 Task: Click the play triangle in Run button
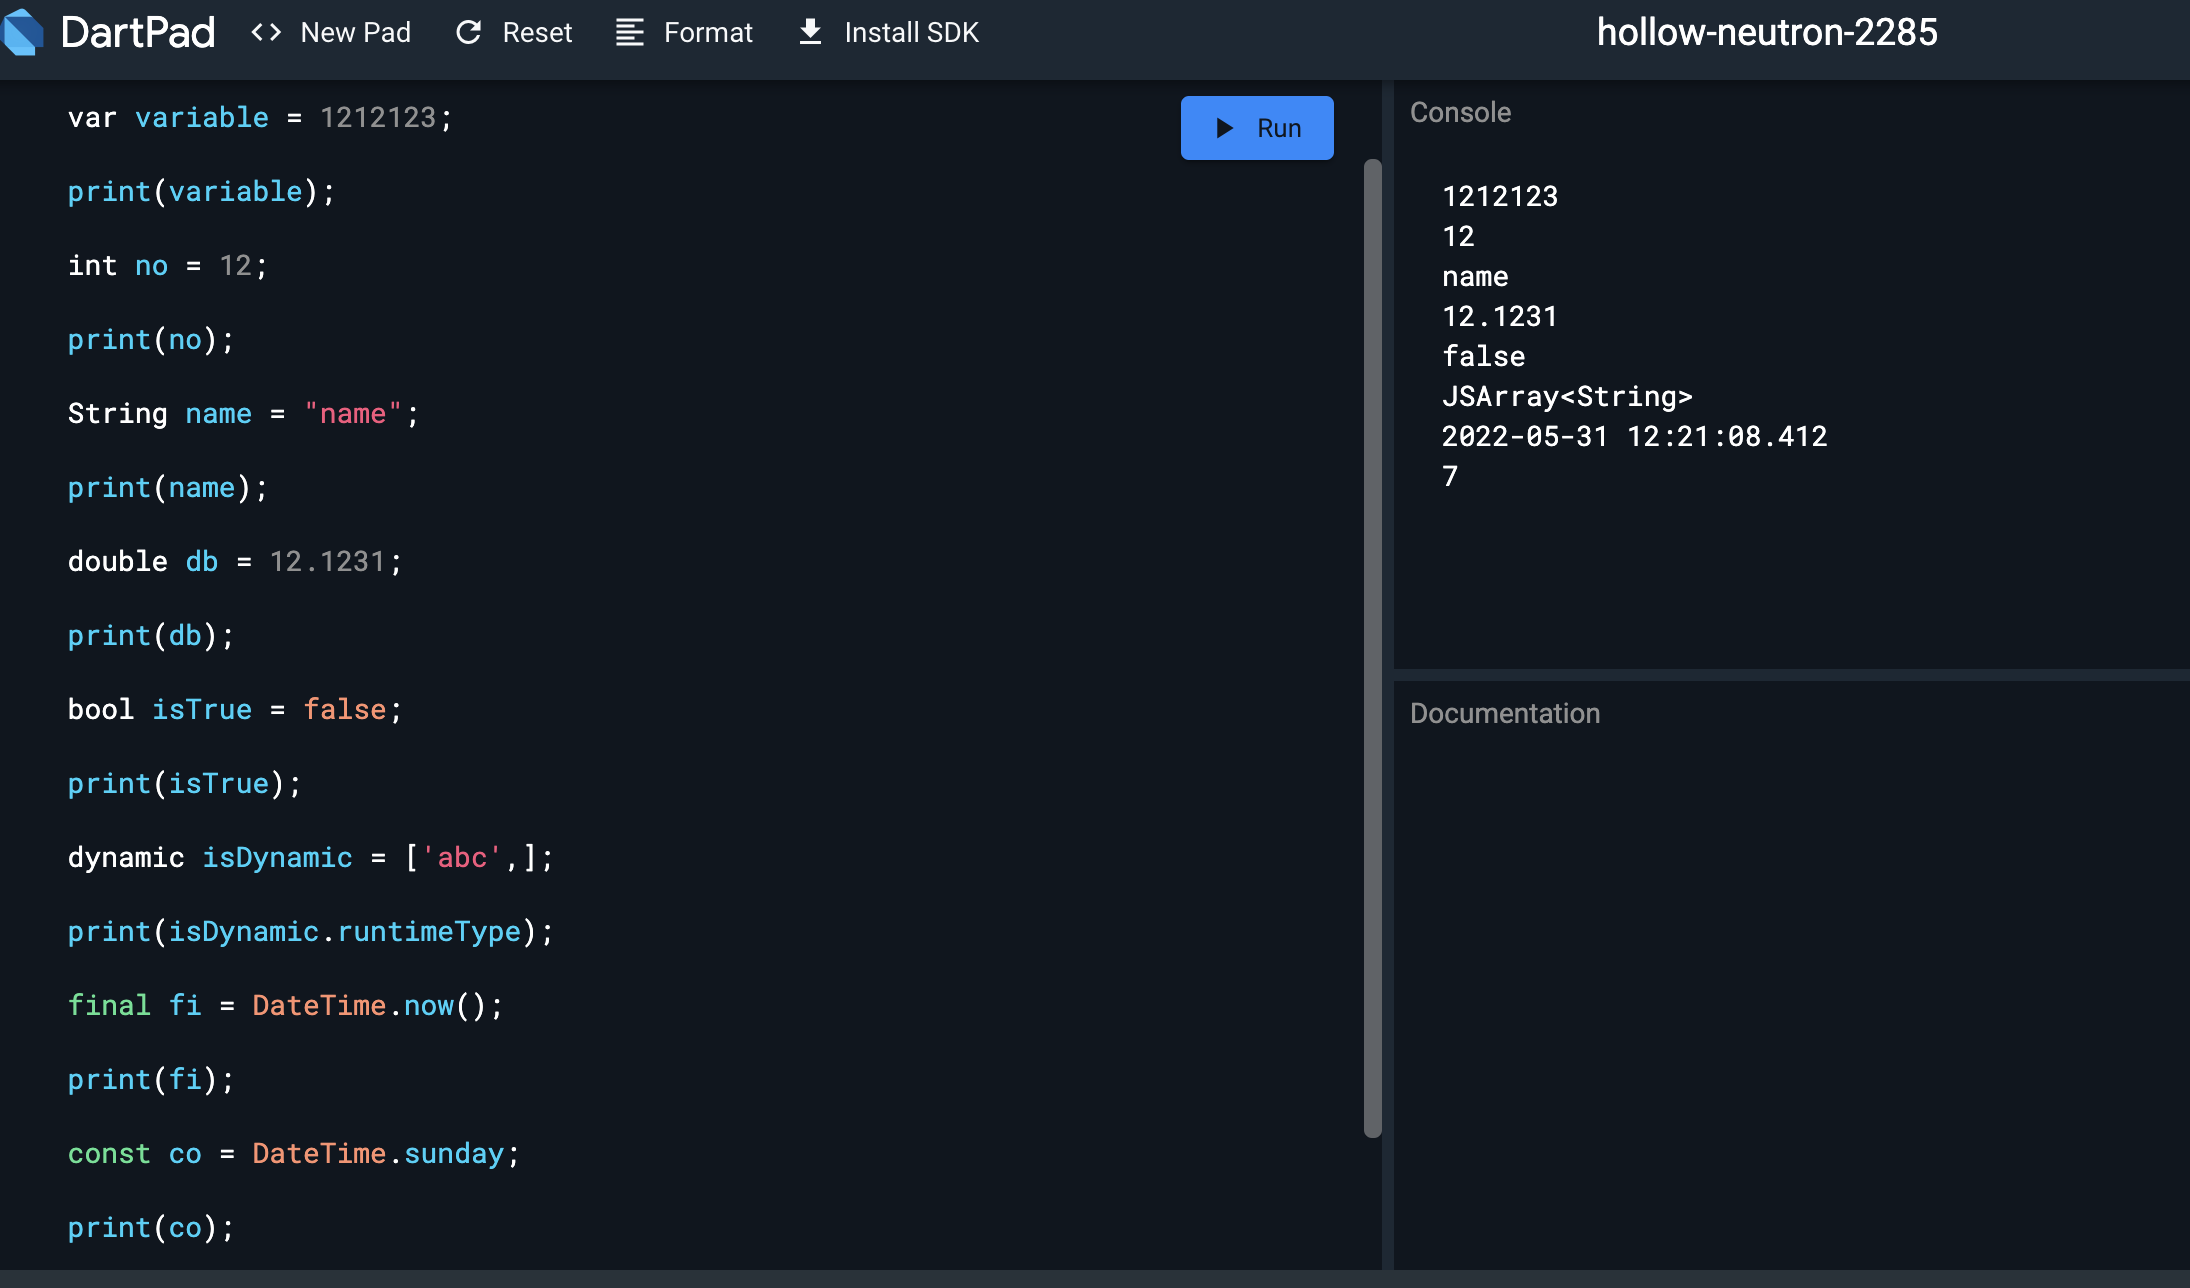click(x=1225, y=128)
